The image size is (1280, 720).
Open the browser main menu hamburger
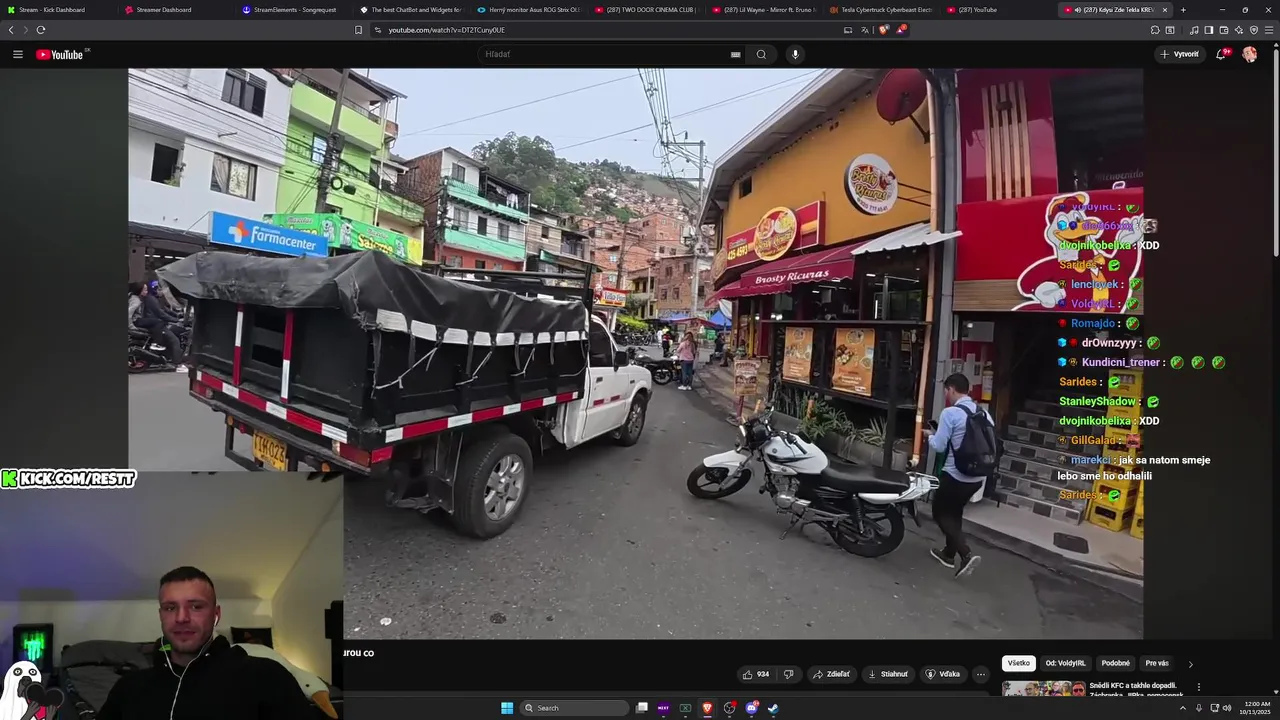click(1269, 30)
